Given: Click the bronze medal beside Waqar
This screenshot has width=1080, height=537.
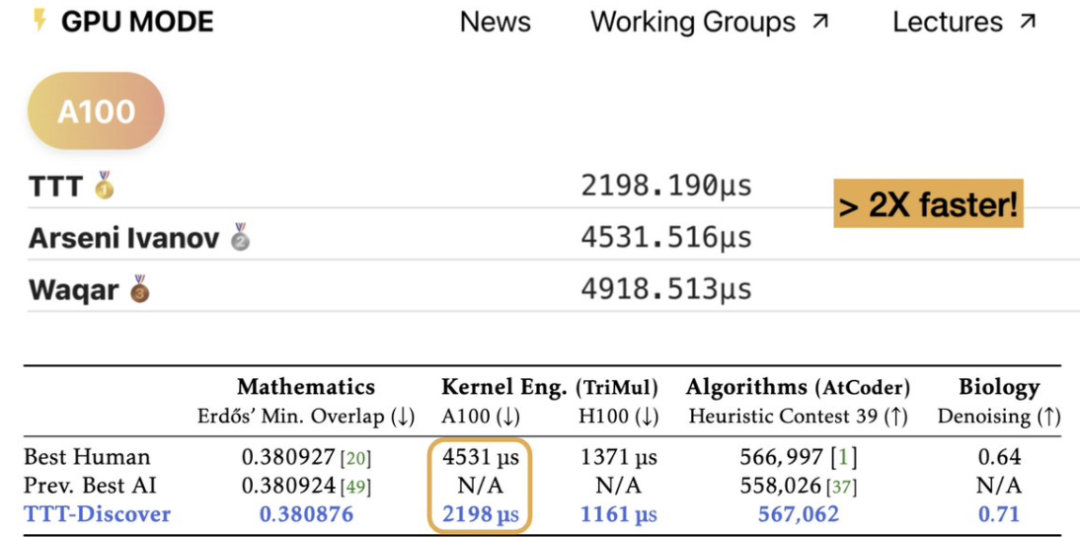Looking at the screenshot, I should 140,289.
